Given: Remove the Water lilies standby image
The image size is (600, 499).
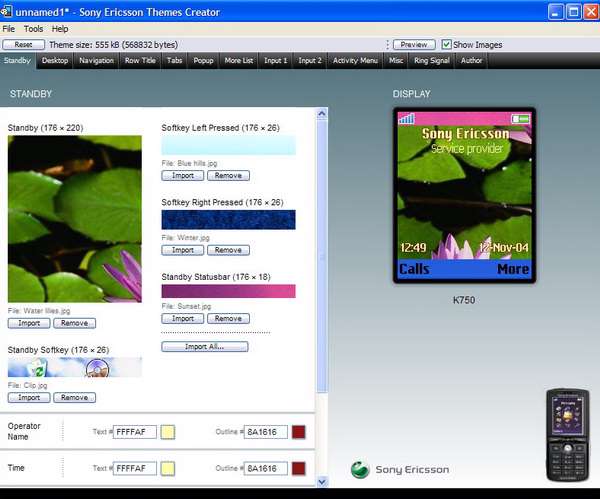Looking at the screenshot, I should [74, 323].
